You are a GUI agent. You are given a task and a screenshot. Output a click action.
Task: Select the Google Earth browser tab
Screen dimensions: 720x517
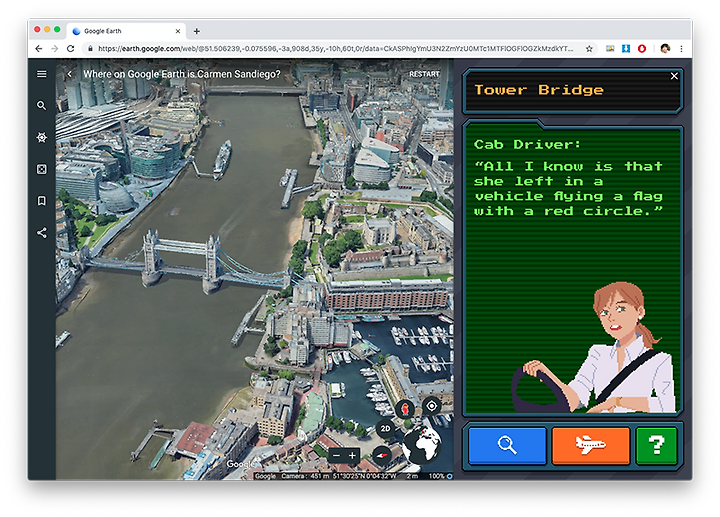tap(125, 31)
